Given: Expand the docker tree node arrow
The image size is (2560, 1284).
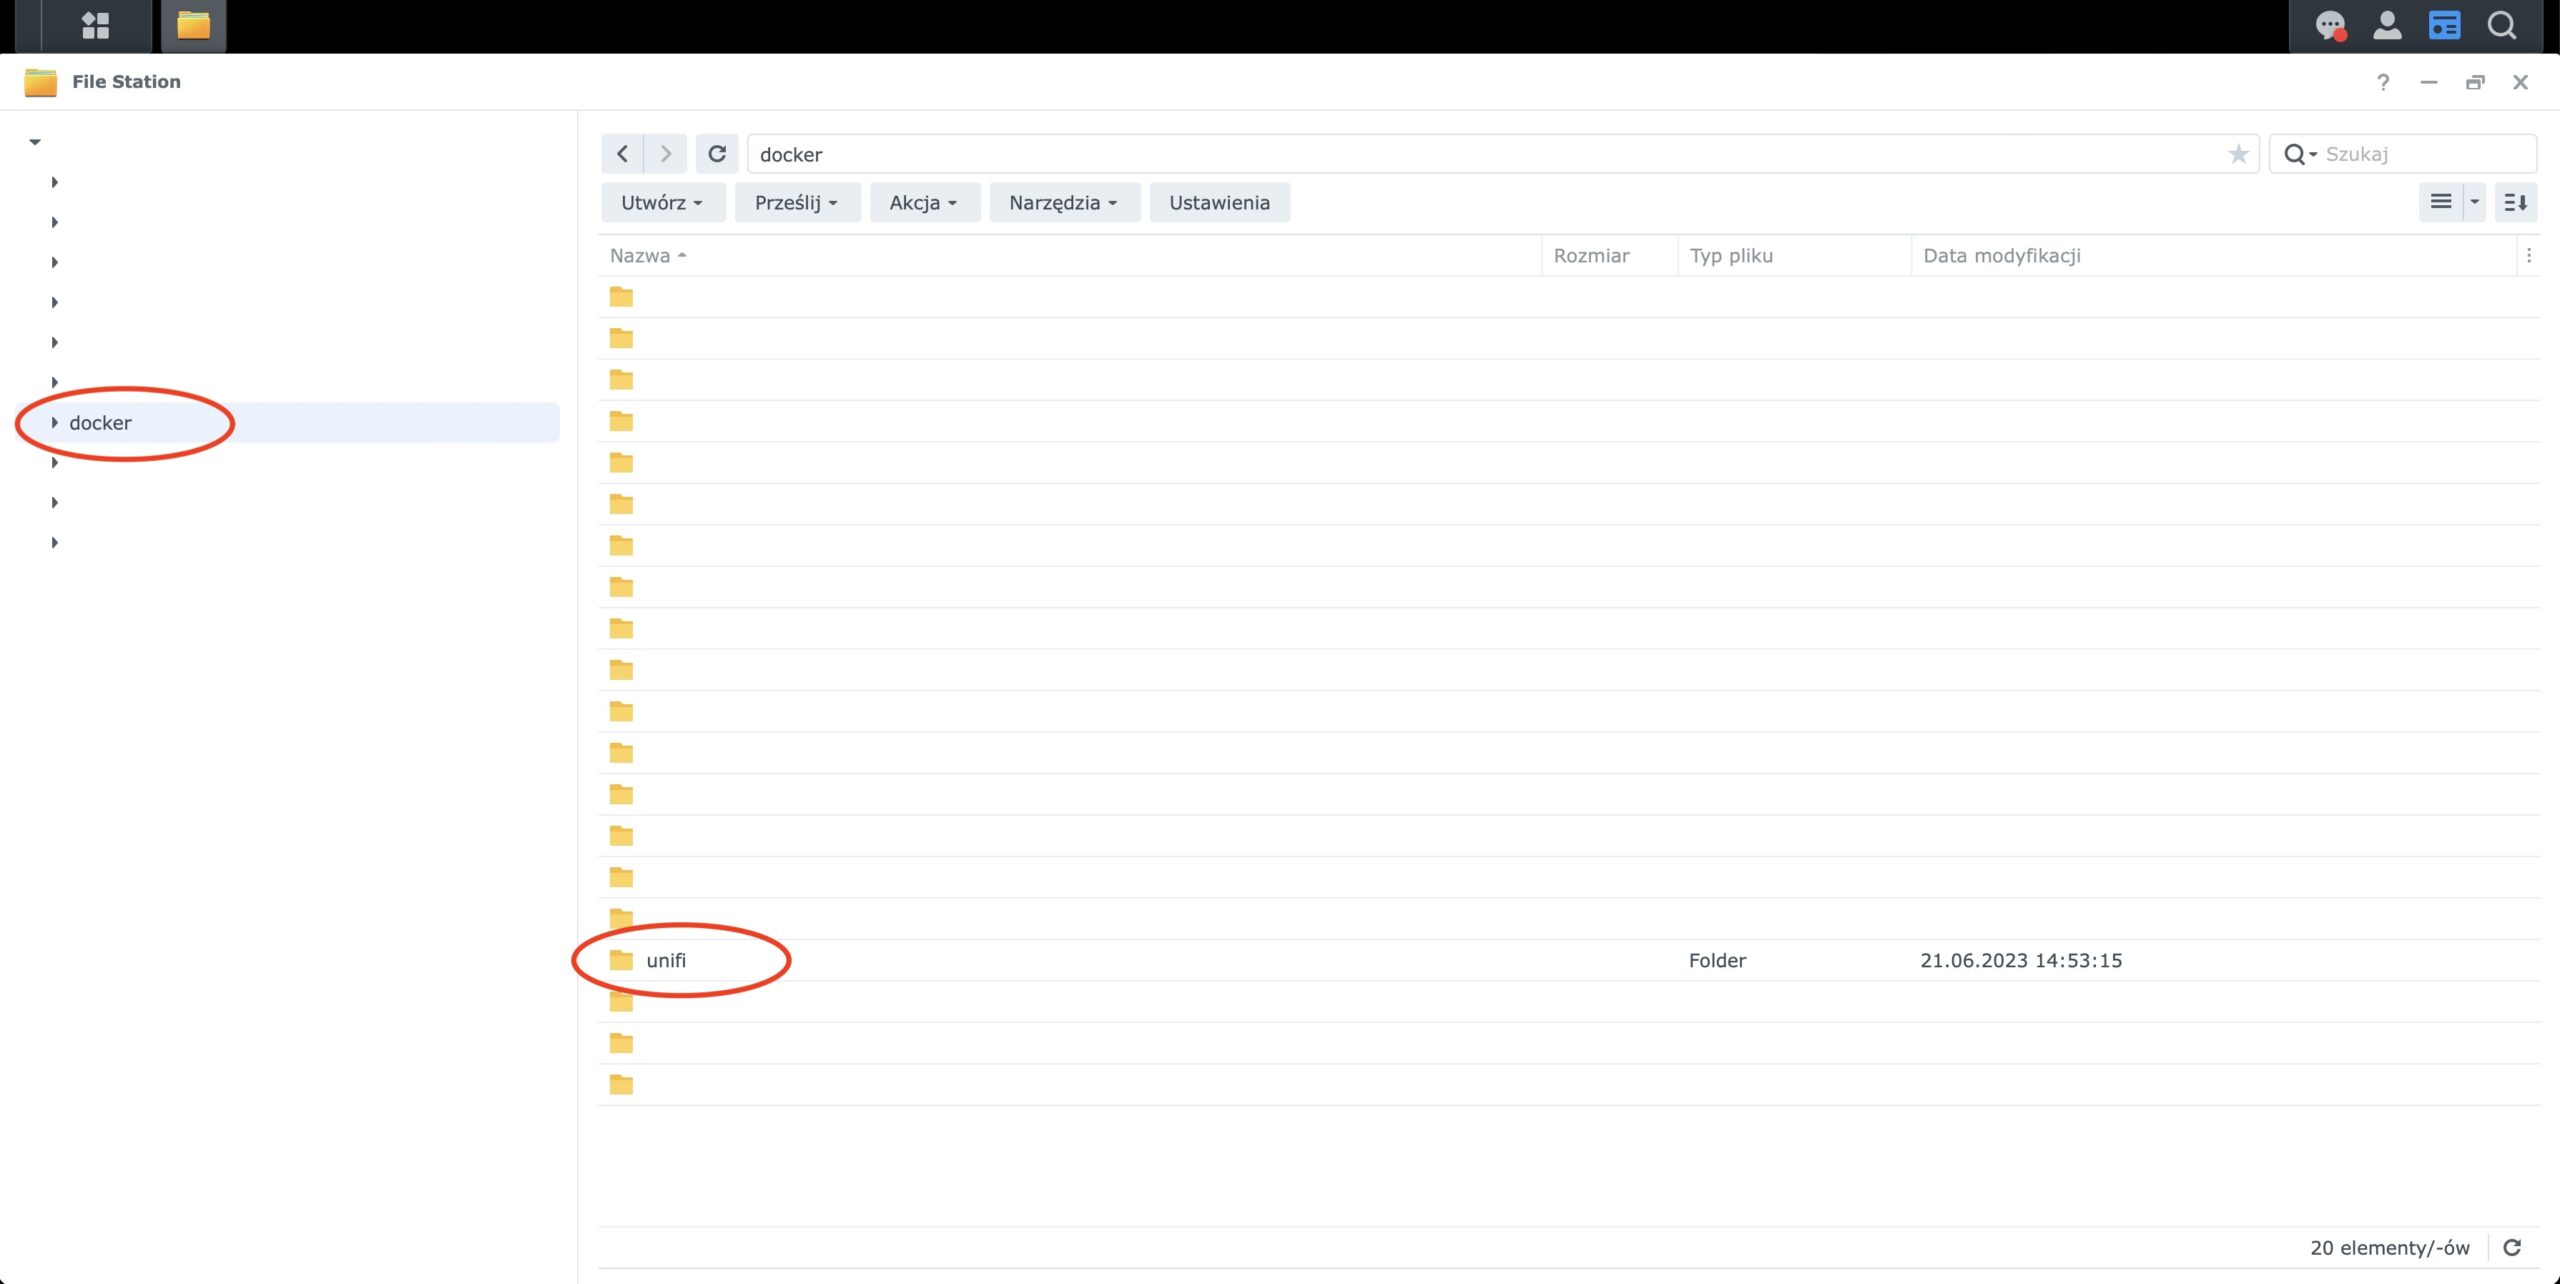Looking at the screenshot, I should pyautogui.click(x=54, y=423).
